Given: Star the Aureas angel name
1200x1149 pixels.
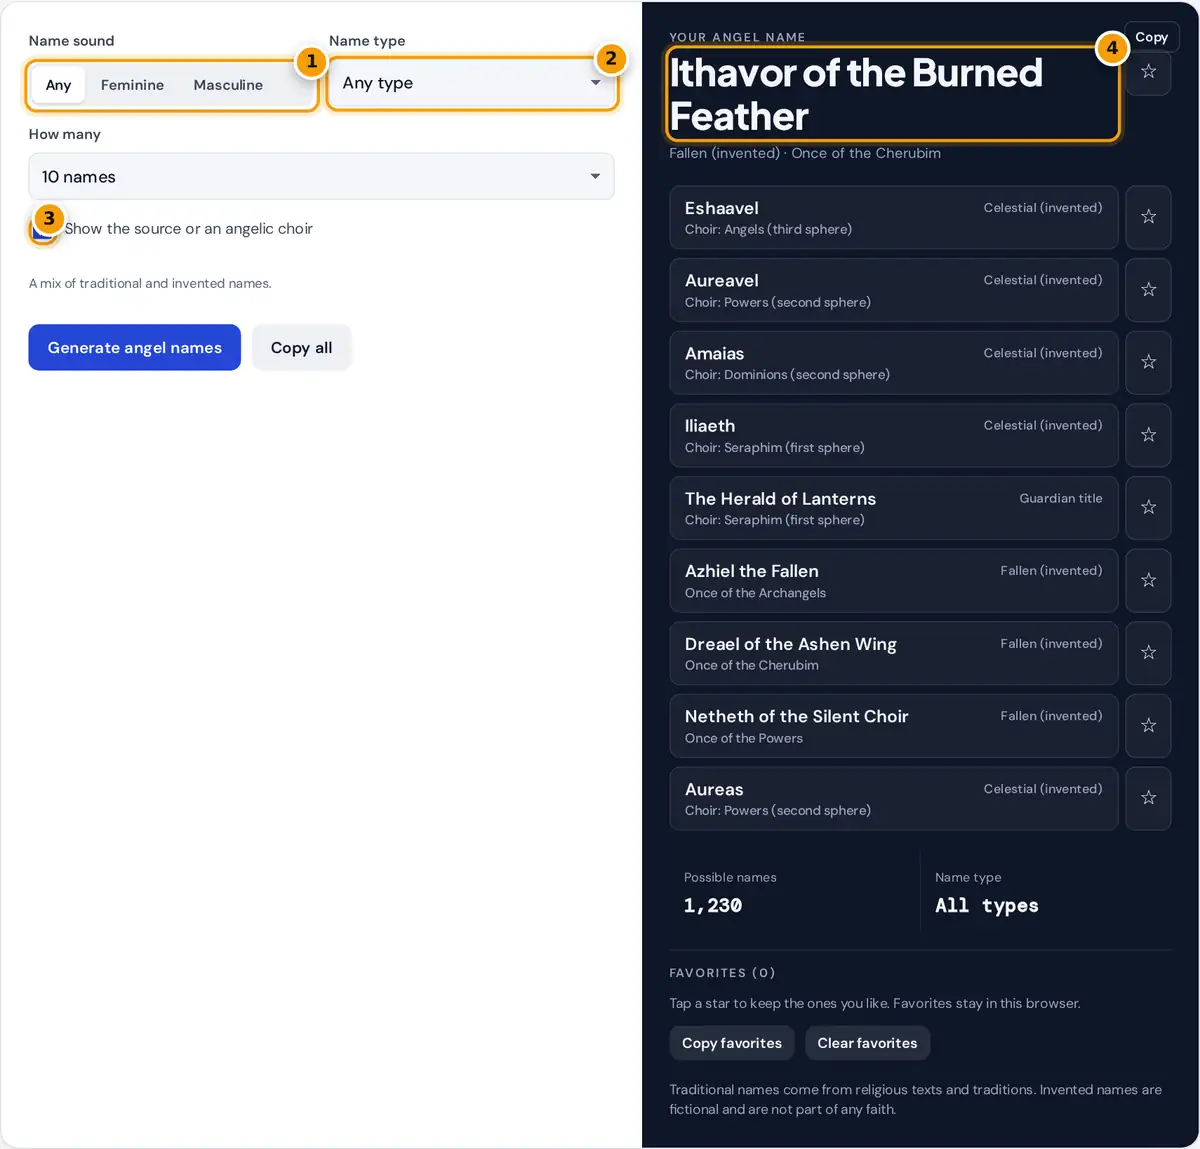Looking at the screenshot, I should 1148,798.
